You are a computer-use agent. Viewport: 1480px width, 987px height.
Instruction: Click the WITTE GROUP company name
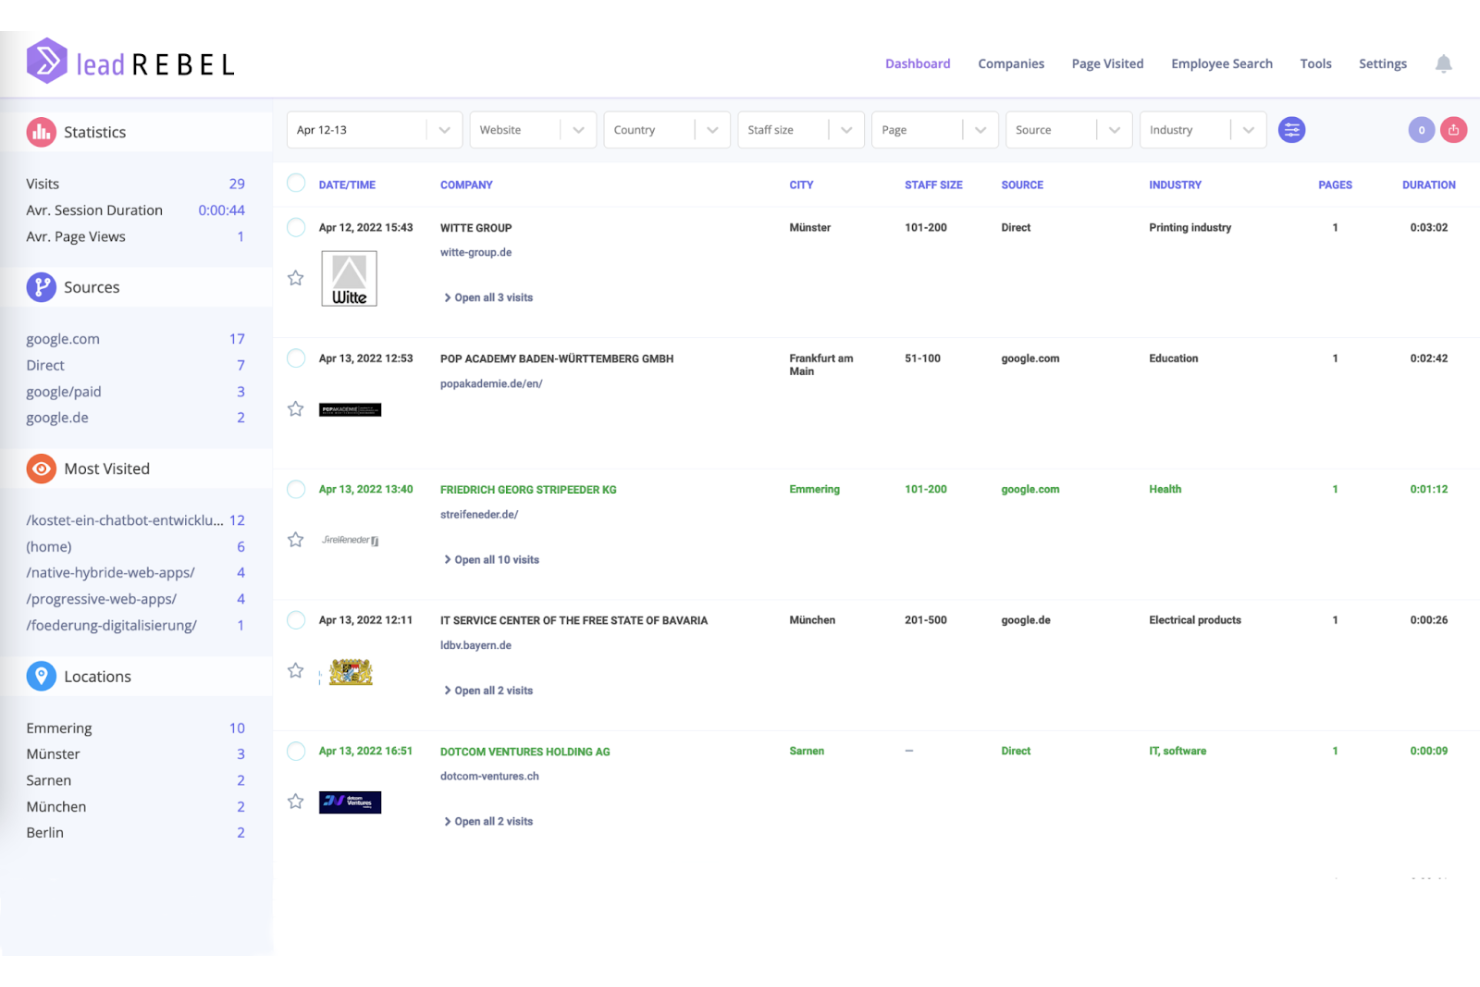[x=476, y=228]
